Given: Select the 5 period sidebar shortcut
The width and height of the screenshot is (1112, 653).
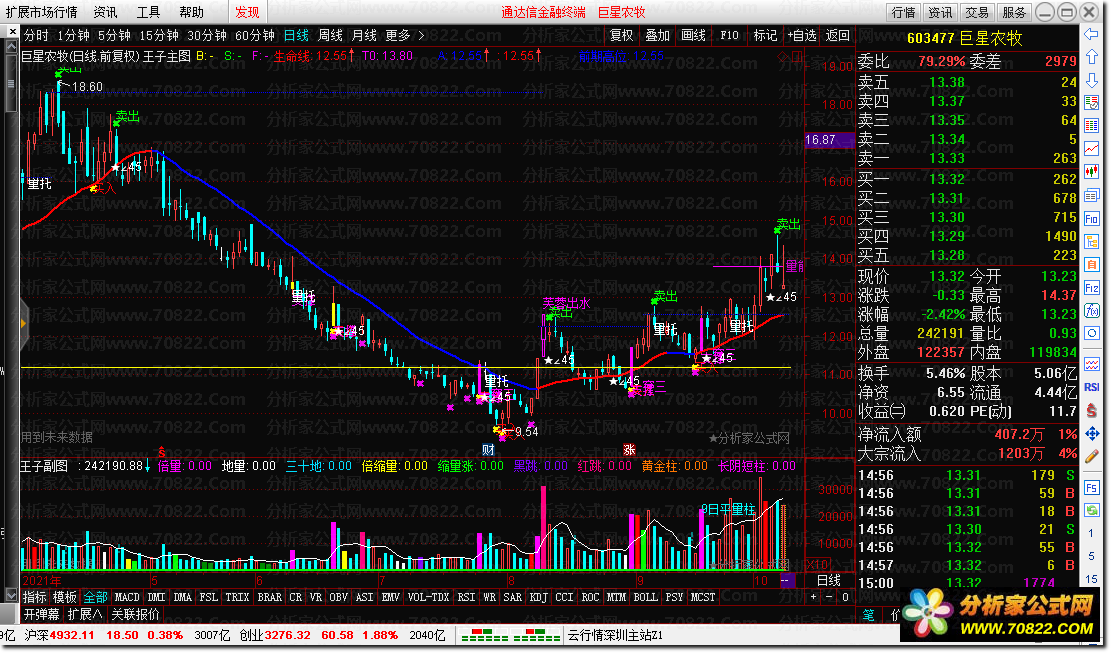Looking at the screenshot, I should point(1091,557).
